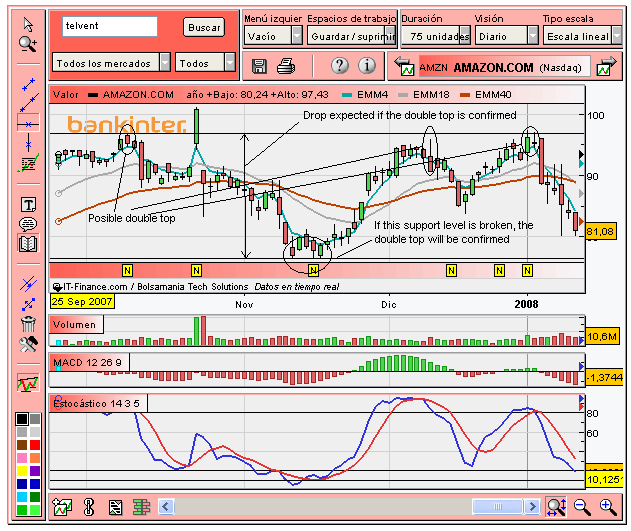Click the chain link icon in bottom toolbar
The width and height of the screenshot is (631, 531).
tap(89, 507)
